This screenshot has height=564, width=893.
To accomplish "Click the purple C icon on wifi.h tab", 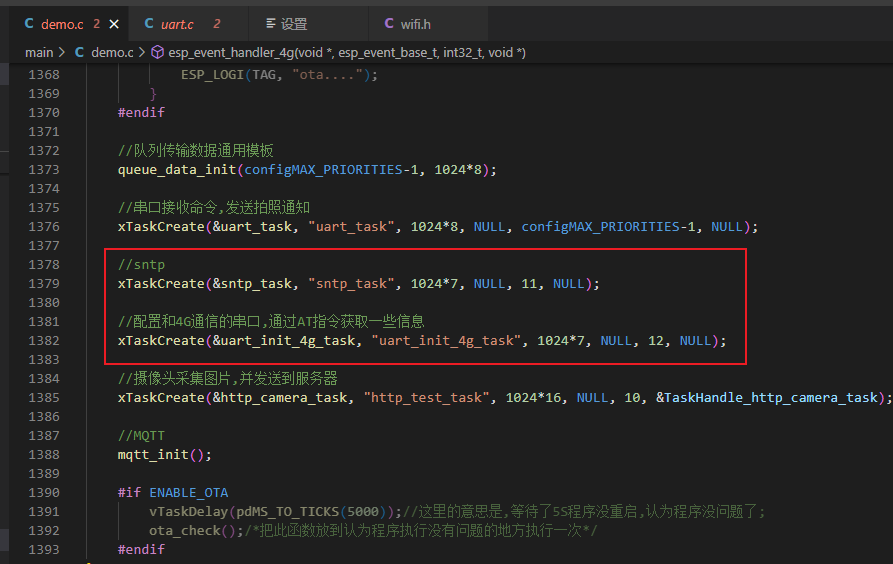I will click(x=389, y=23).
